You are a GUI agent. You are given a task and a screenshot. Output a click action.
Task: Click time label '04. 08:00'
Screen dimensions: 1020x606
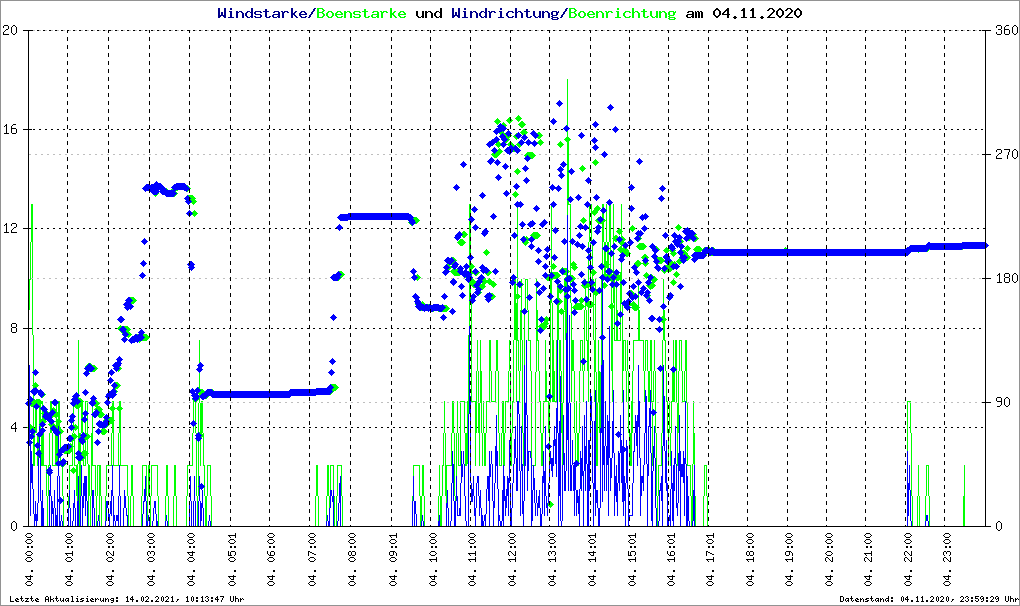pyautogui.click(x=351, y=559)
